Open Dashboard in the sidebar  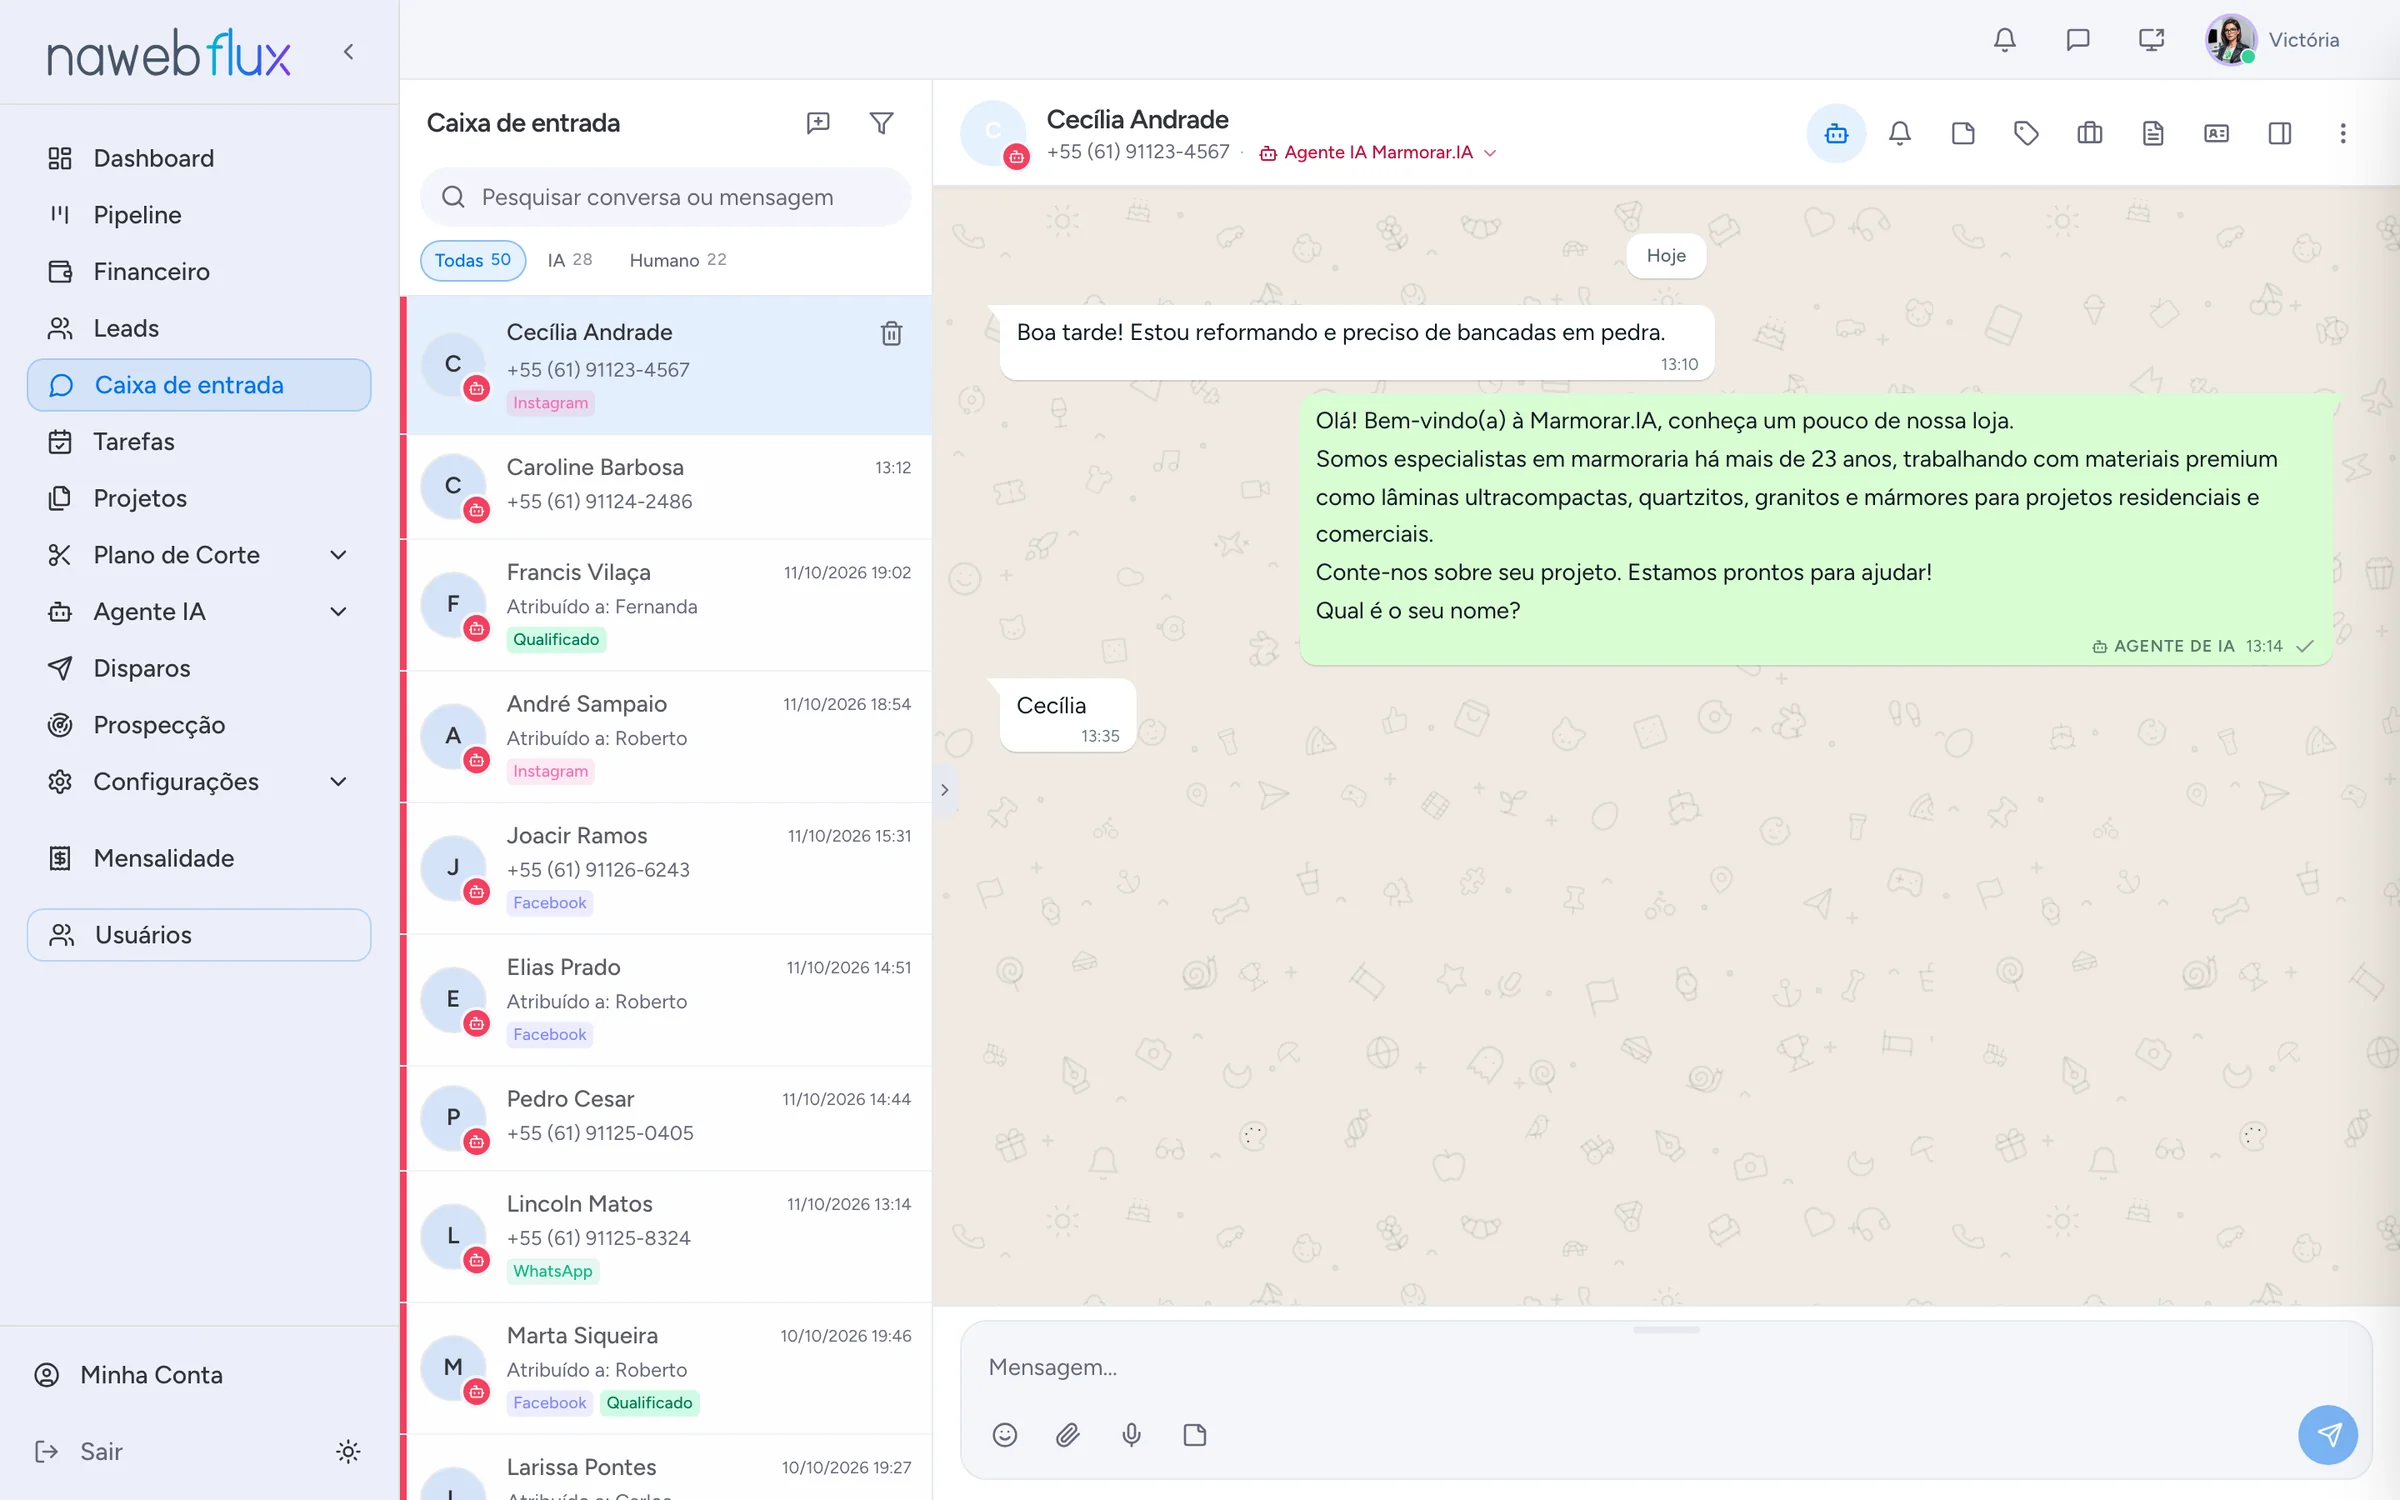[199, 158]
